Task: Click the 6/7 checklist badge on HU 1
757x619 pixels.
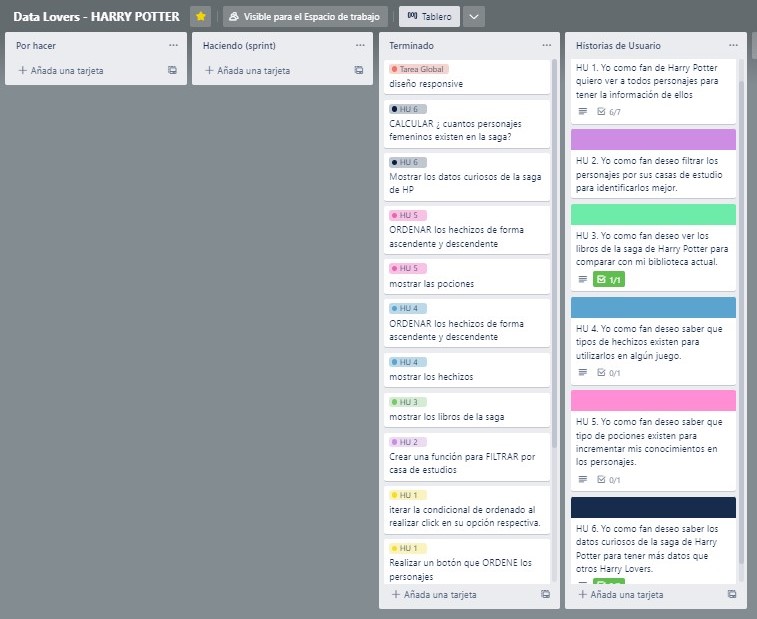Action: tap(609, 112)
